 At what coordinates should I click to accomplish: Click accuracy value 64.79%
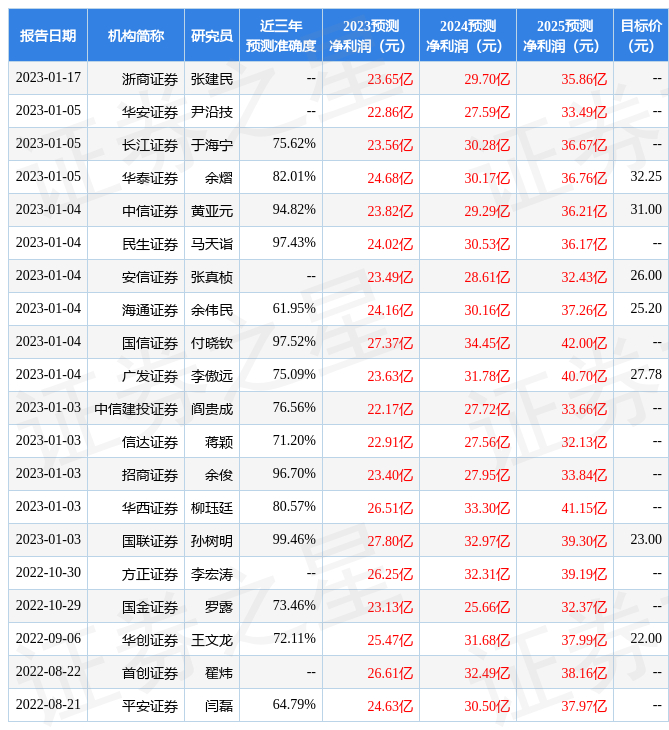(x=294, y=704)
